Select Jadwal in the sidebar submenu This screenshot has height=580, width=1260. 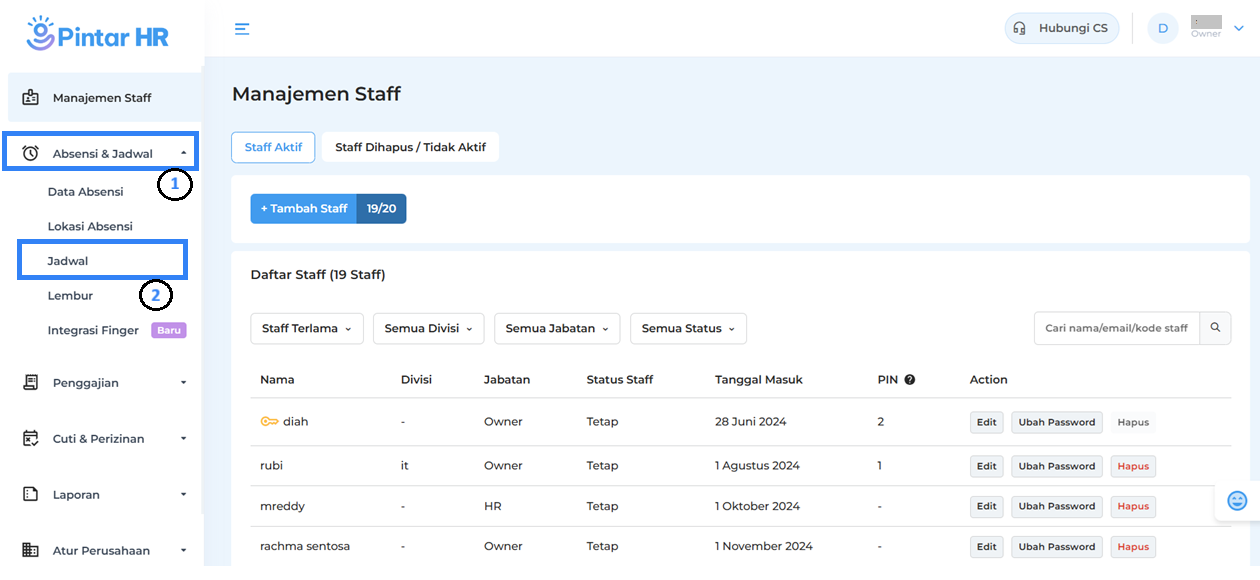point(68,261)
